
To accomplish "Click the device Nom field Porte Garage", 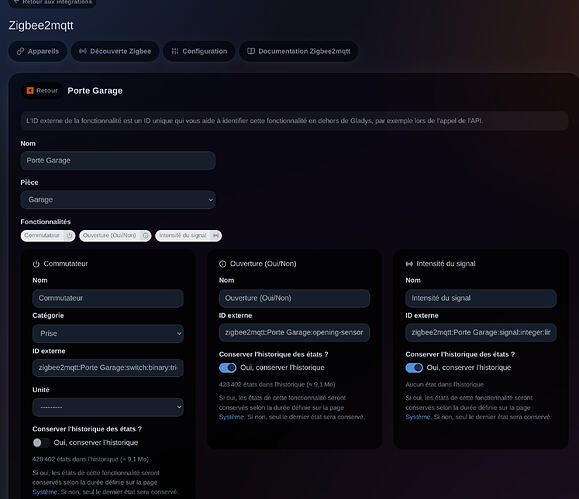I will (118, 160).
